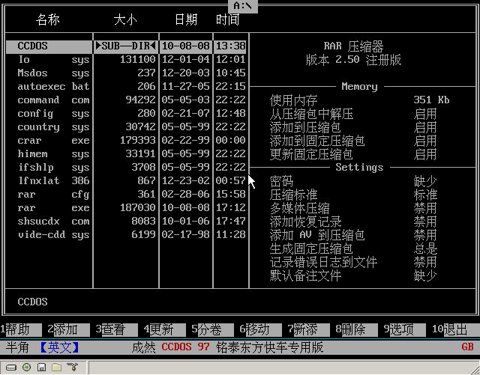The width and height of the screenshot is (480, 375).
Task: Click the A:\ drive path label
Action: [x=243, y=6]
